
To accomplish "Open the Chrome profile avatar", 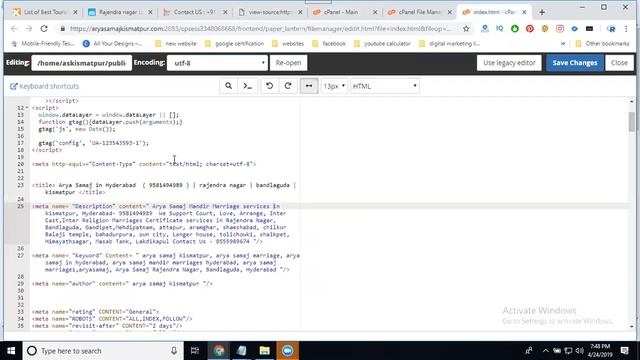I will [611, 29].
